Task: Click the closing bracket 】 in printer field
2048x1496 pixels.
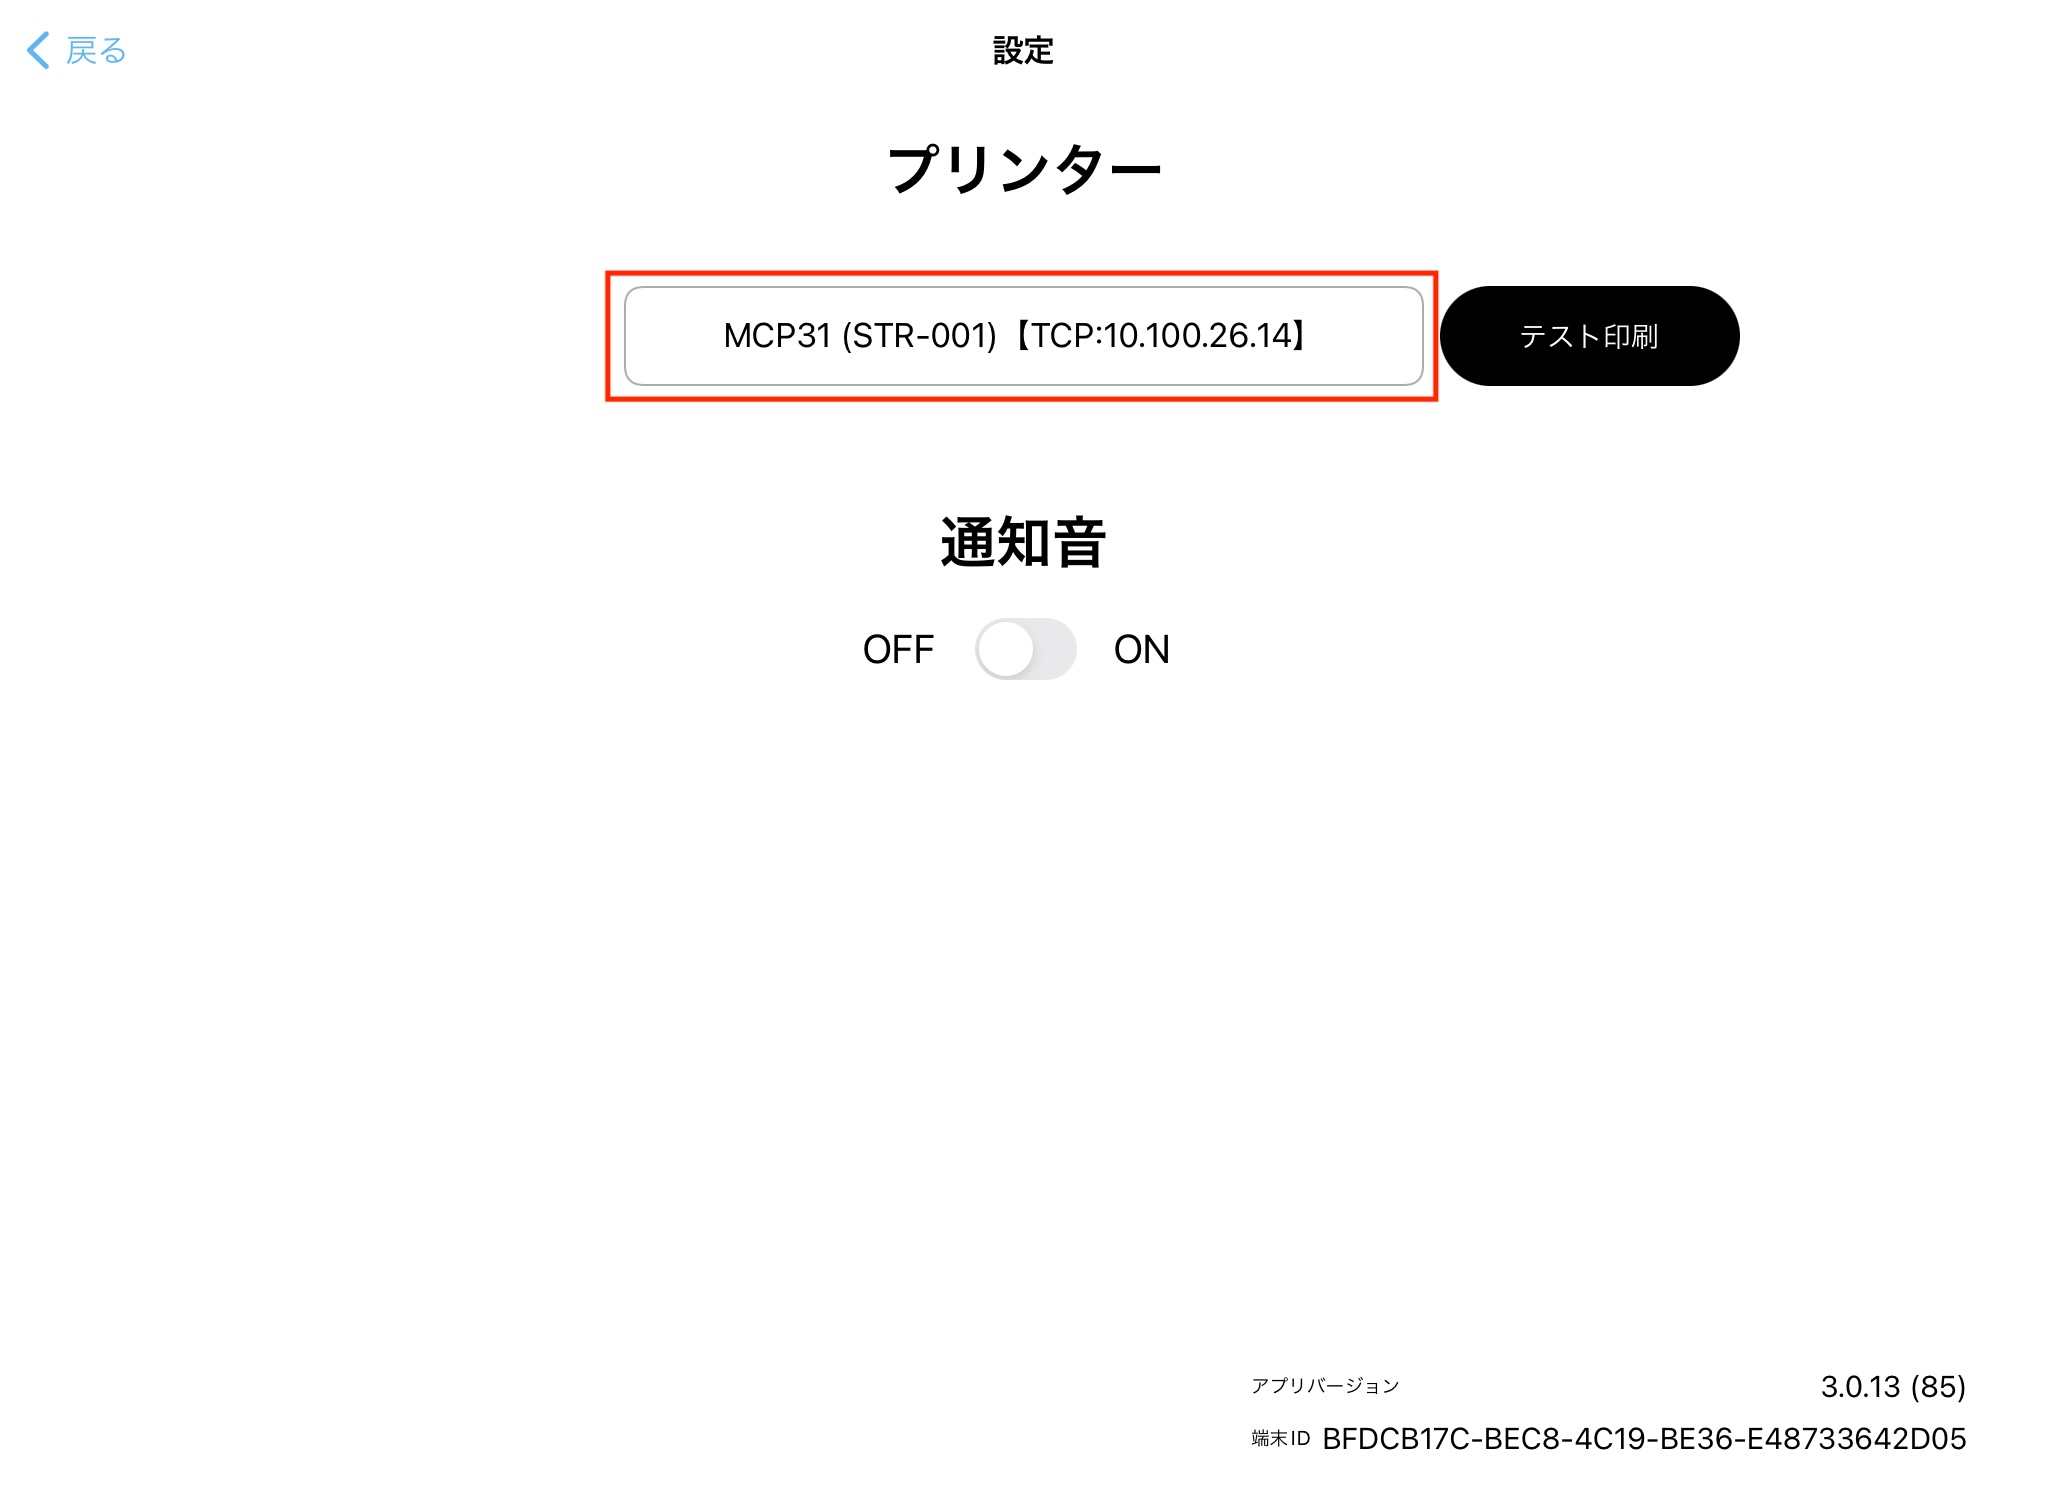Action: [x=1299, y=336]
